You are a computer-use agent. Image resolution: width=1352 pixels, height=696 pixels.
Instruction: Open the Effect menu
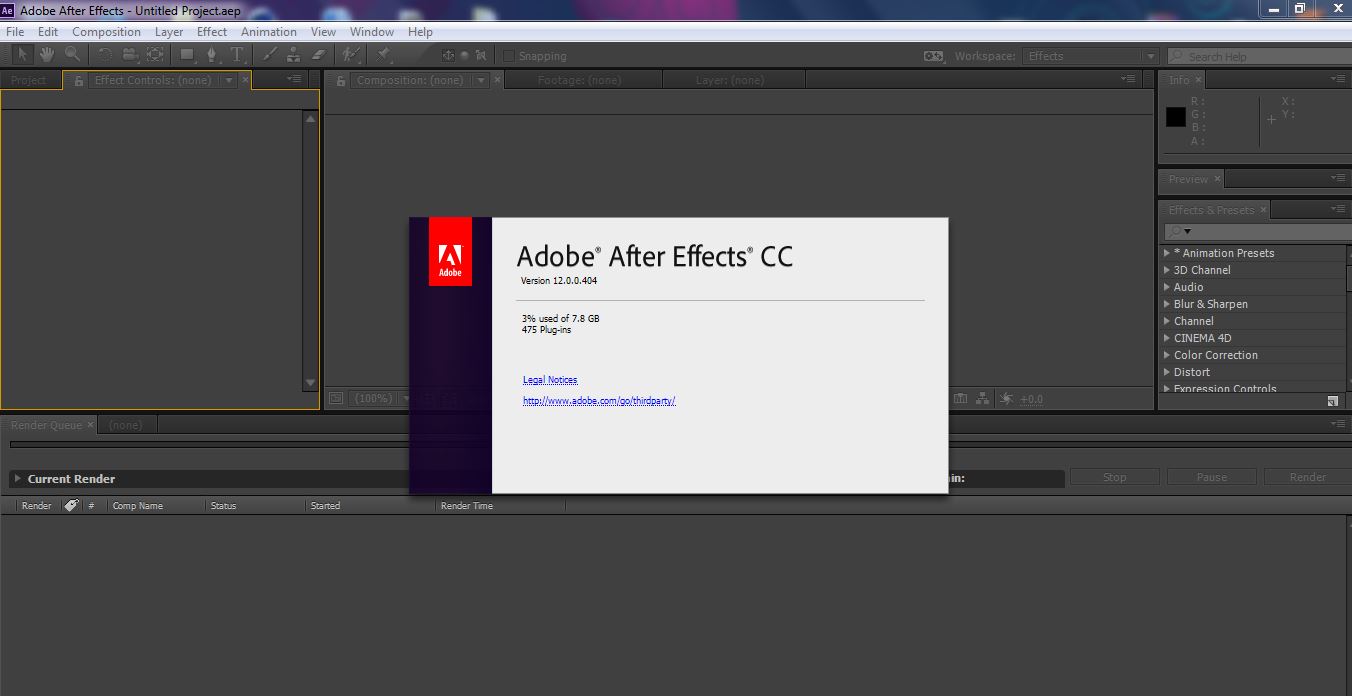point(212,31)
